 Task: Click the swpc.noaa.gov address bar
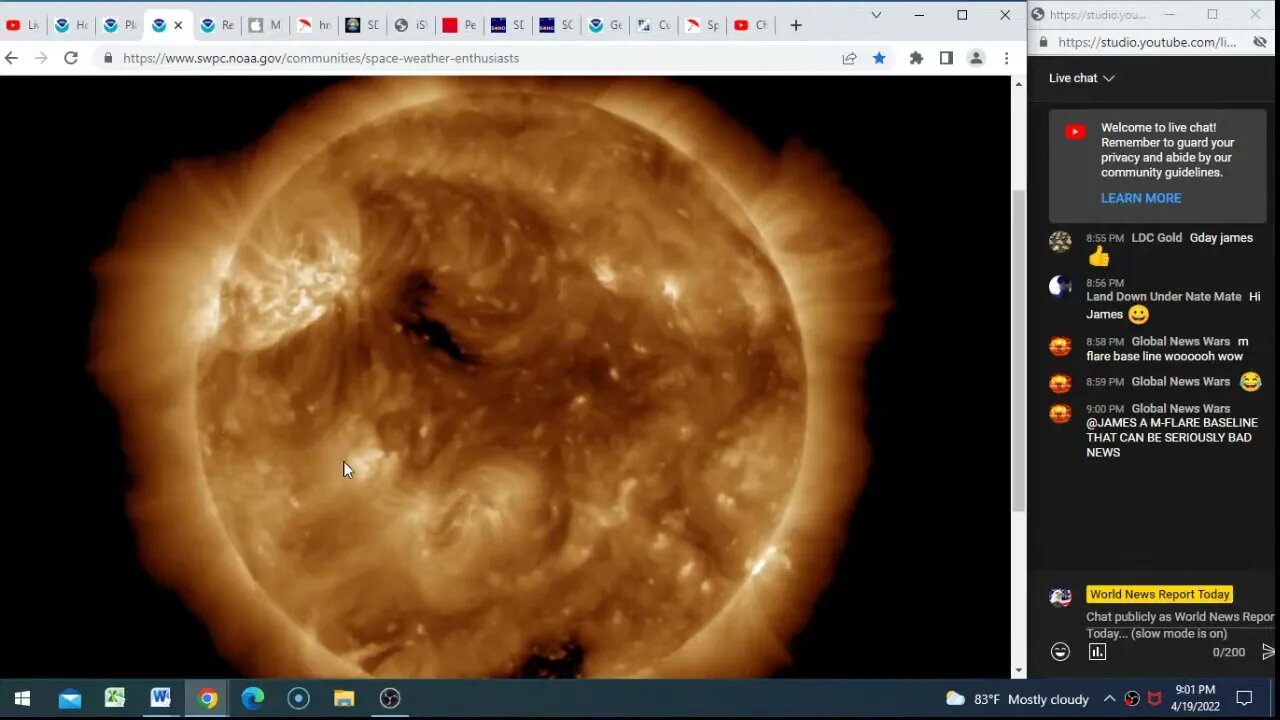470,58
